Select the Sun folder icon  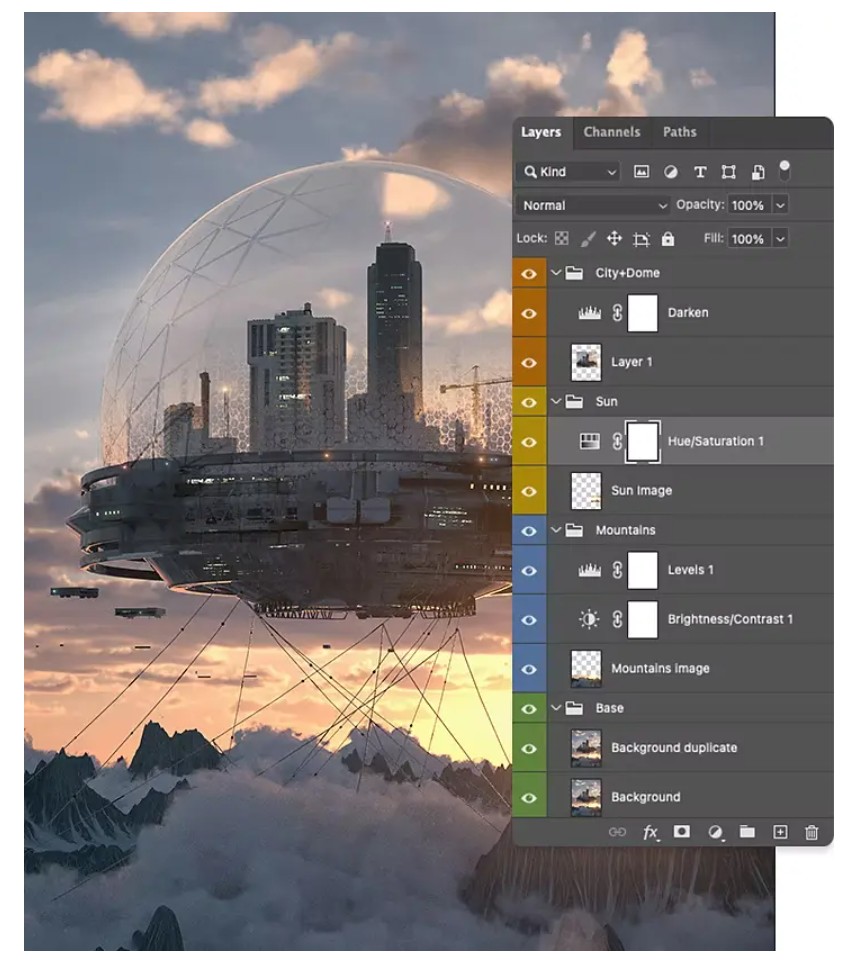coord(574,401)
